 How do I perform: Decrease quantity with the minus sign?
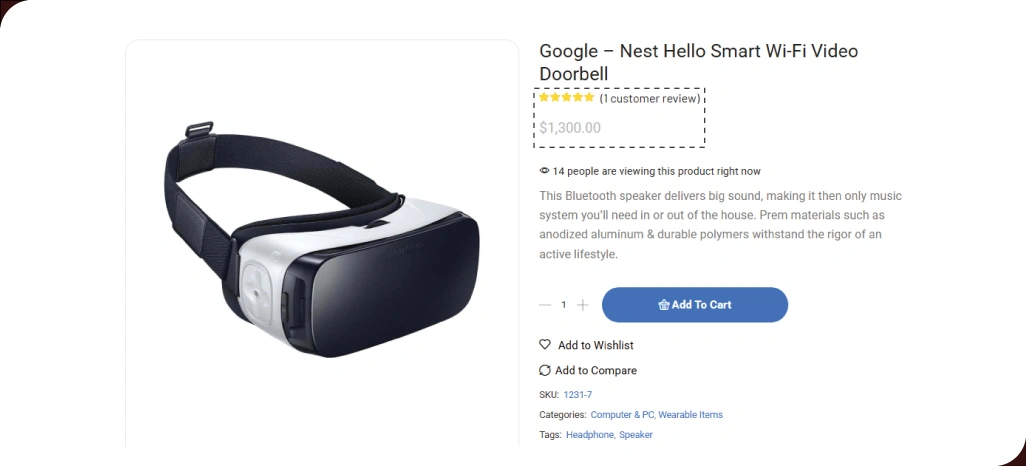545,305
